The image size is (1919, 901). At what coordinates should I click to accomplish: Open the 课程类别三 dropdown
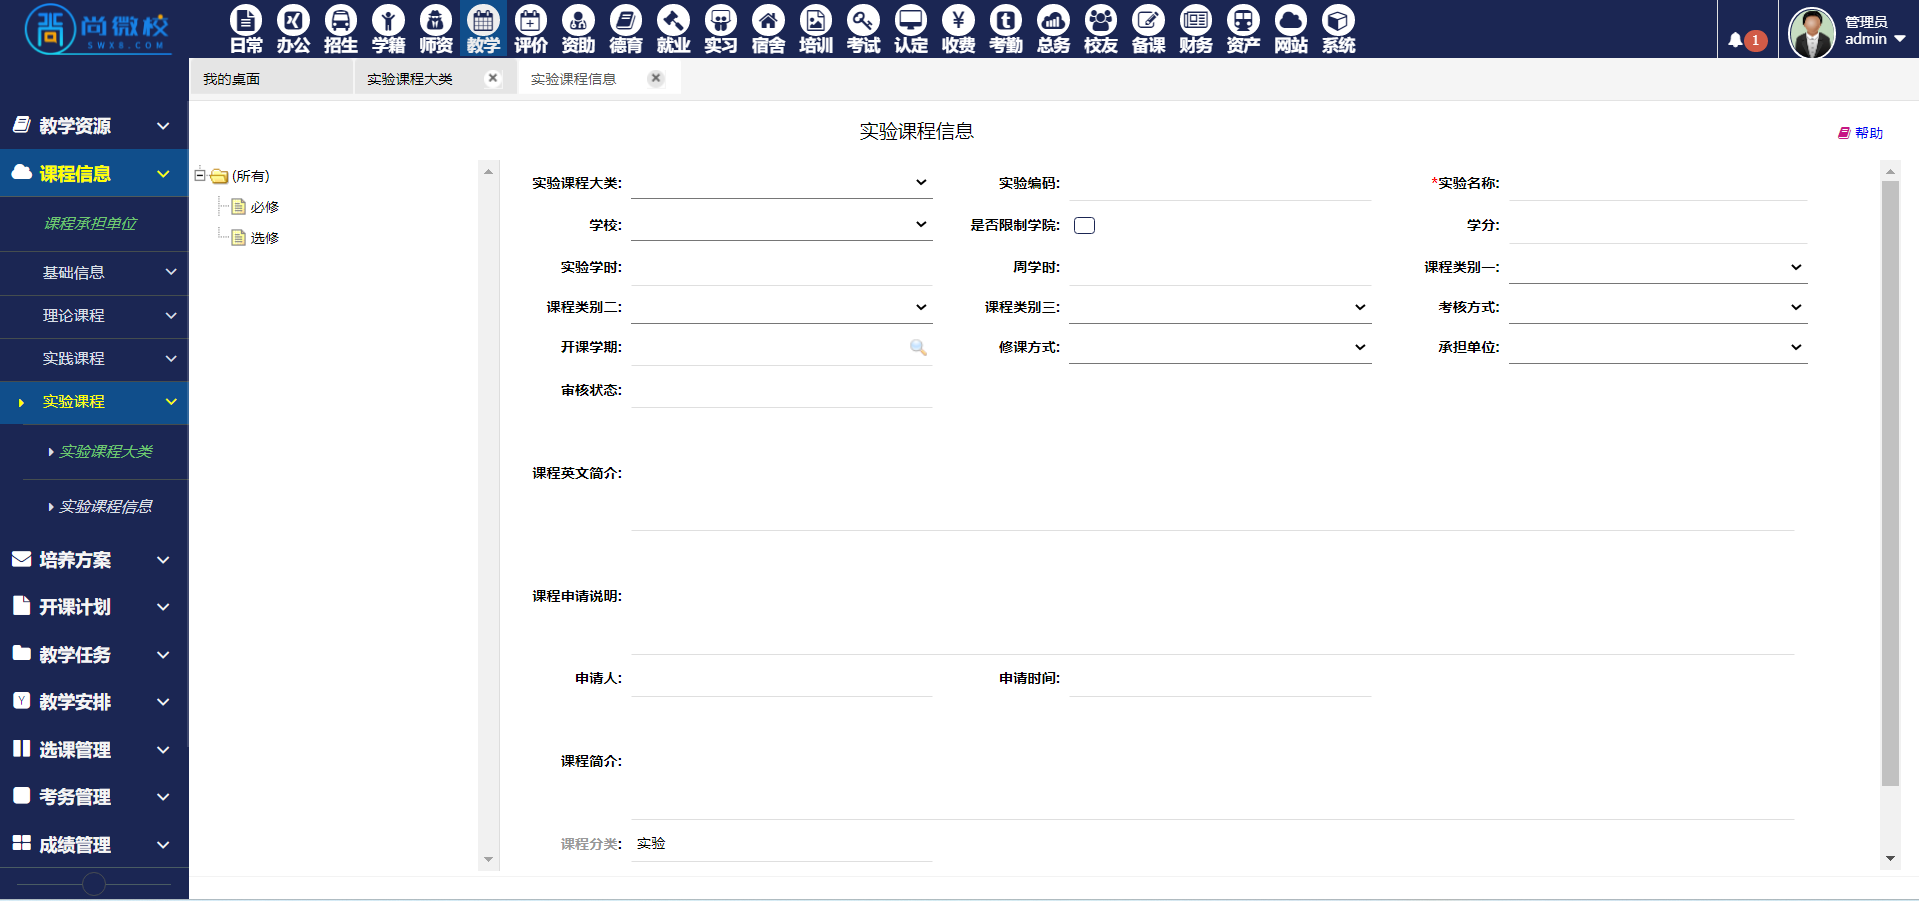click(1220, 307)
